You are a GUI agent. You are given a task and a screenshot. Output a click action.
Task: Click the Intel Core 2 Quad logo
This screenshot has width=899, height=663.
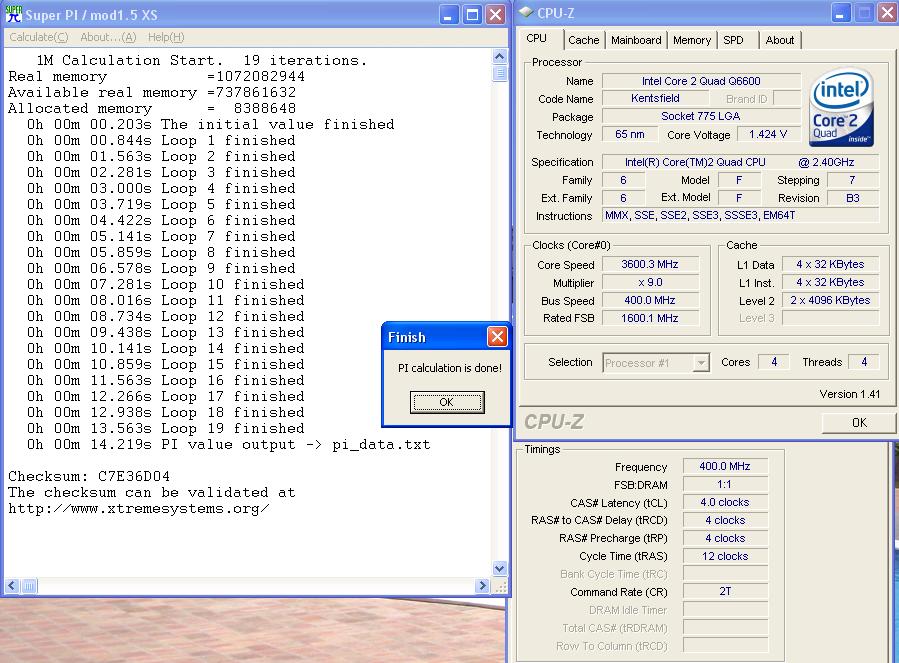click(841, 108)
